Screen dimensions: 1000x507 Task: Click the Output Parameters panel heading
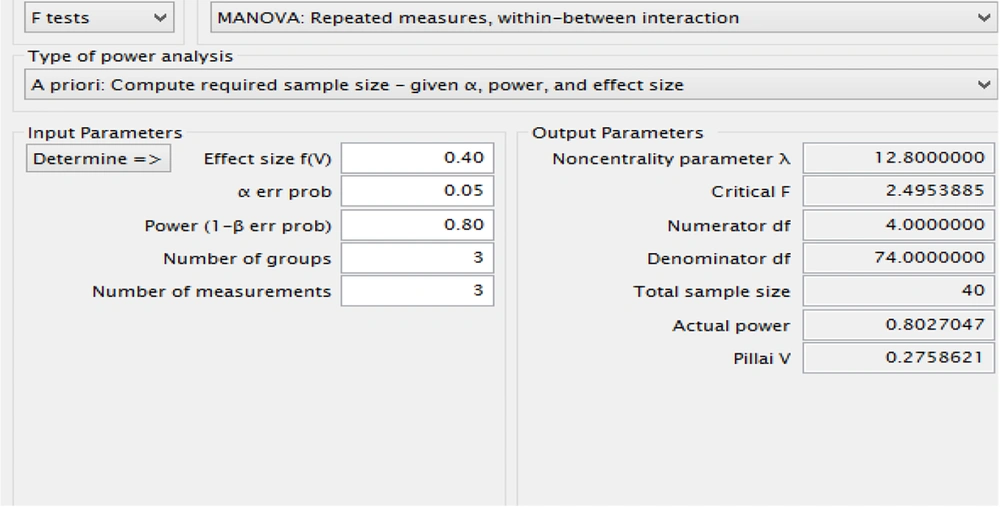point(617,133)
